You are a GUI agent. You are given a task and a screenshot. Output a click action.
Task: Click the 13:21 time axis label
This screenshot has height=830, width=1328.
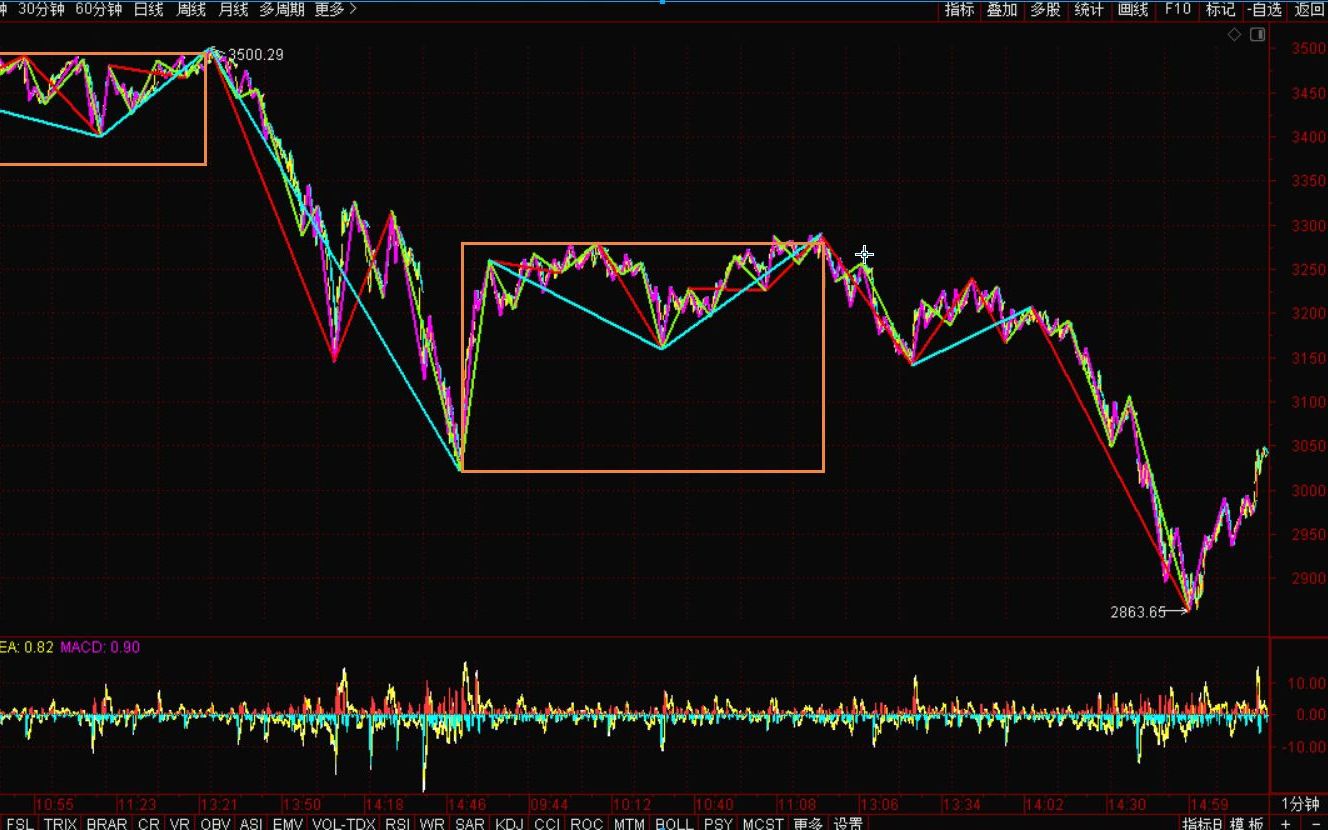pyautogui.click(x=219, y=804)
